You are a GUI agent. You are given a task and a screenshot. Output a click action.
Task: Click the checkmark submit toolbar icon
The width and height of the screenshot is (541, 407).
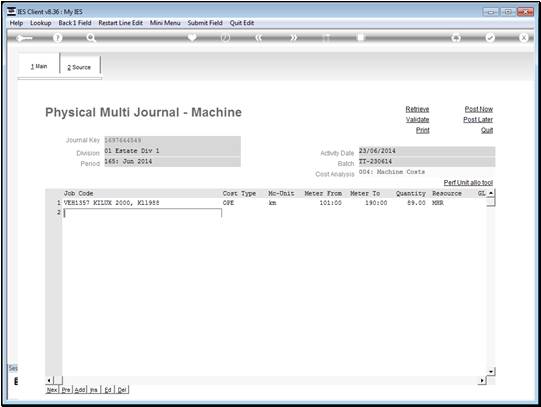pyautogui.click(x=490, y=38)
